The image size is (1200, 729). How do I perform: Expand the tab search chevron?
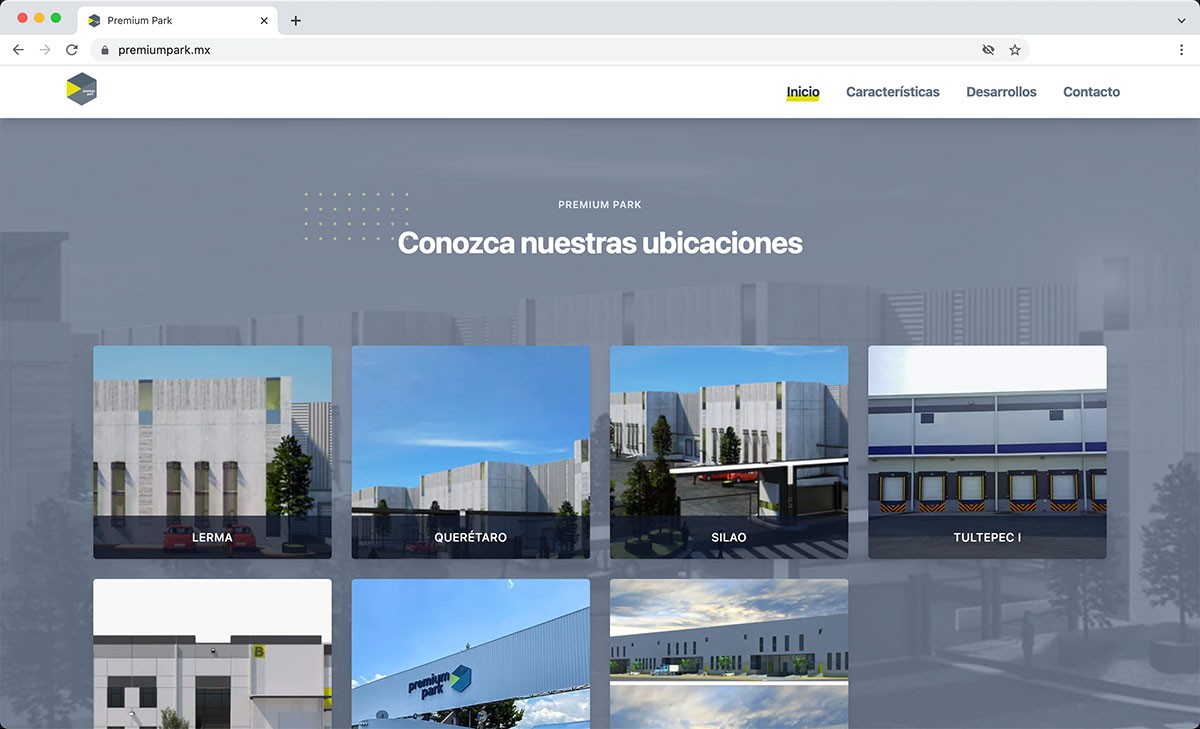tap(1181, 21)
